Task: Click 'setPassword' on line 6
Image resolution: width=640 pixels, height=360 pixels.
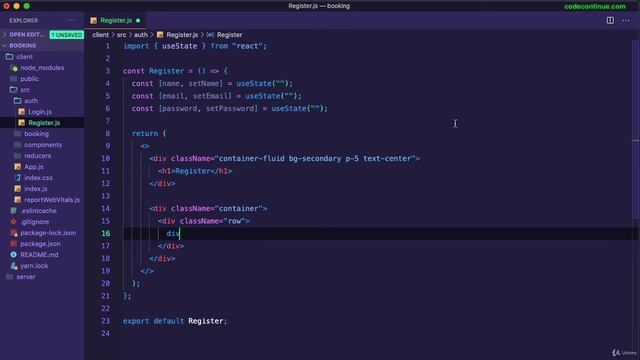Action: coord(231,109)
